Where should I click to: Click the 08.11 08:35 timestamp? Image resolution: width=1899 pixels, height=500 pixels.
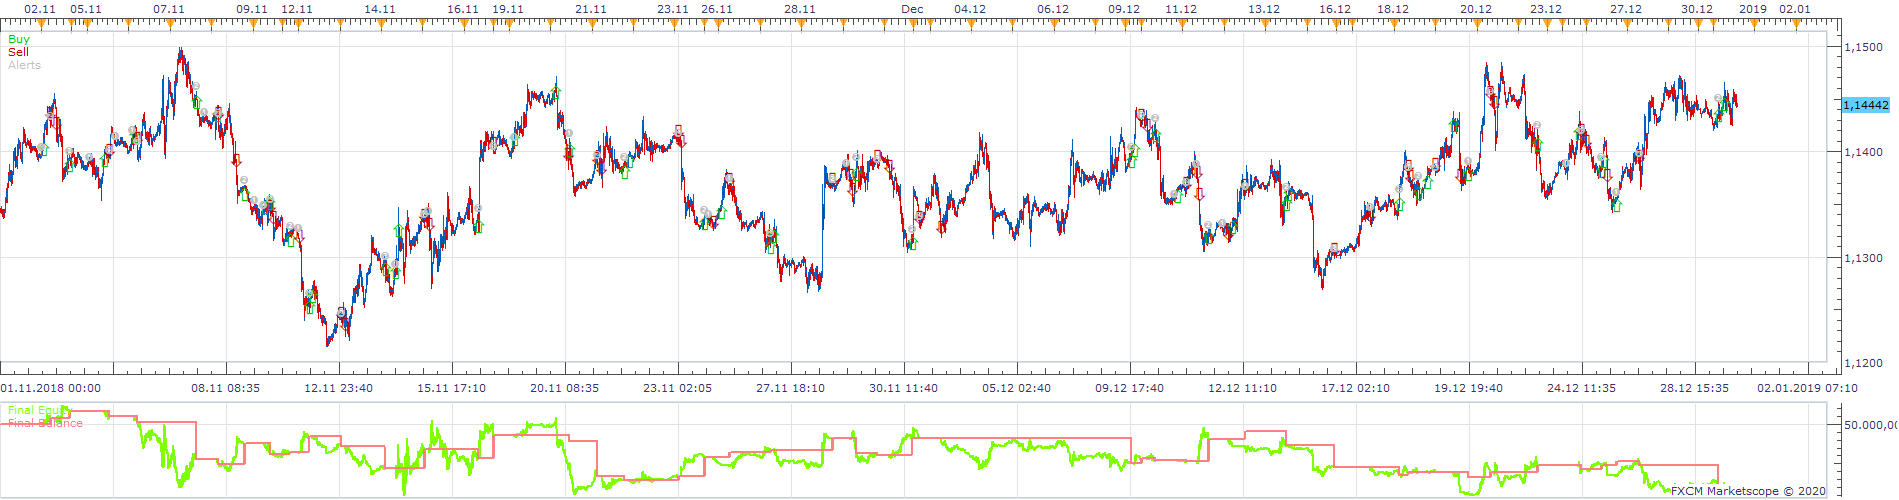click(x=226, y=388)
